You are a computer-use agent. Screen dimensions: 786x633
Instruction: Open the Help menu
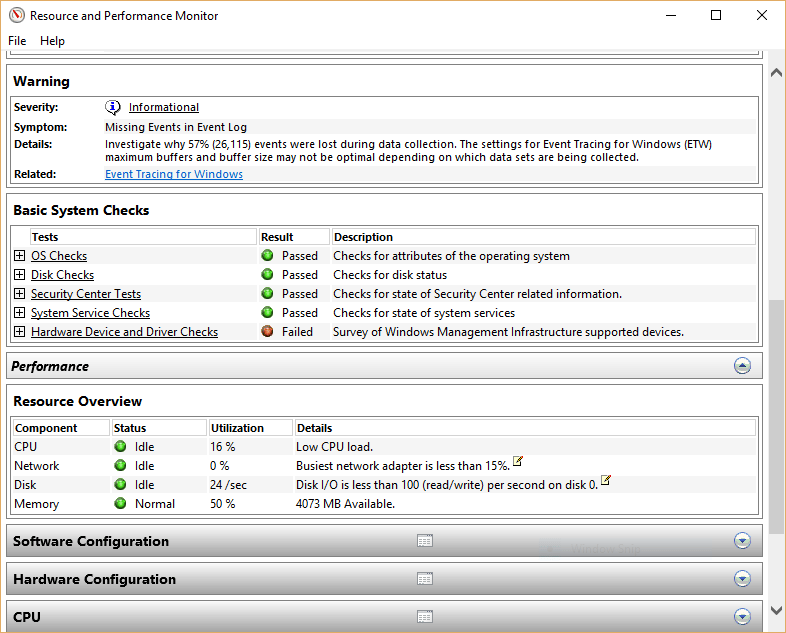tap(52, 41)
